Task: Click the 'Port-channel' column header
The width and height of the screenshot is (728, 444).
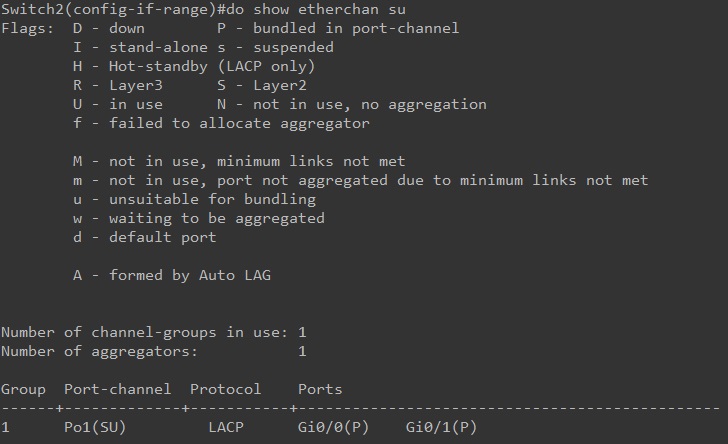Action: point(118,389)
